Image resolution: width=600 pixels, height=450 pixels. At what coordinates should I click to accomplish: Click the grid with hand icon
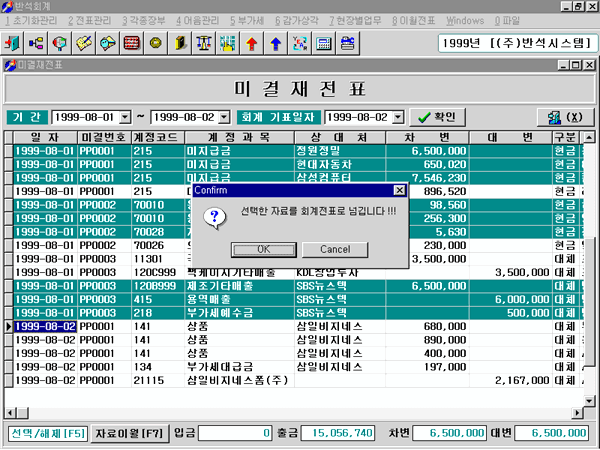point(228,43)
